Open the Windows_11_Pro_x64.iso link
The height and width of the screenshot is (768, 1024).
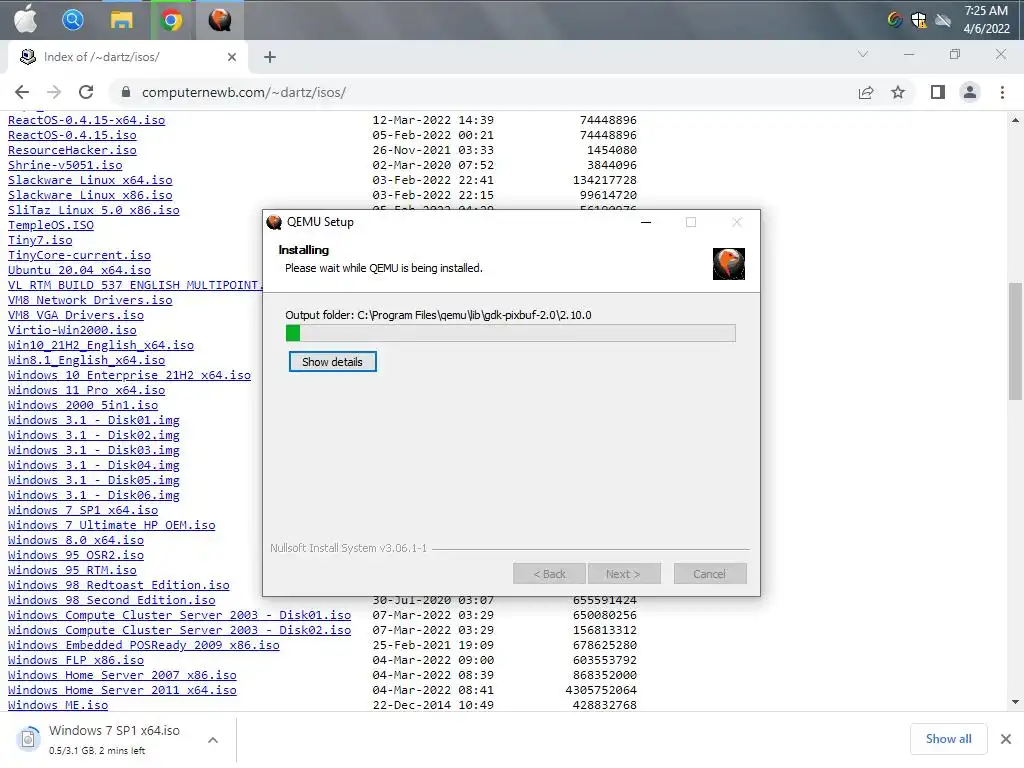coord(86,391)
